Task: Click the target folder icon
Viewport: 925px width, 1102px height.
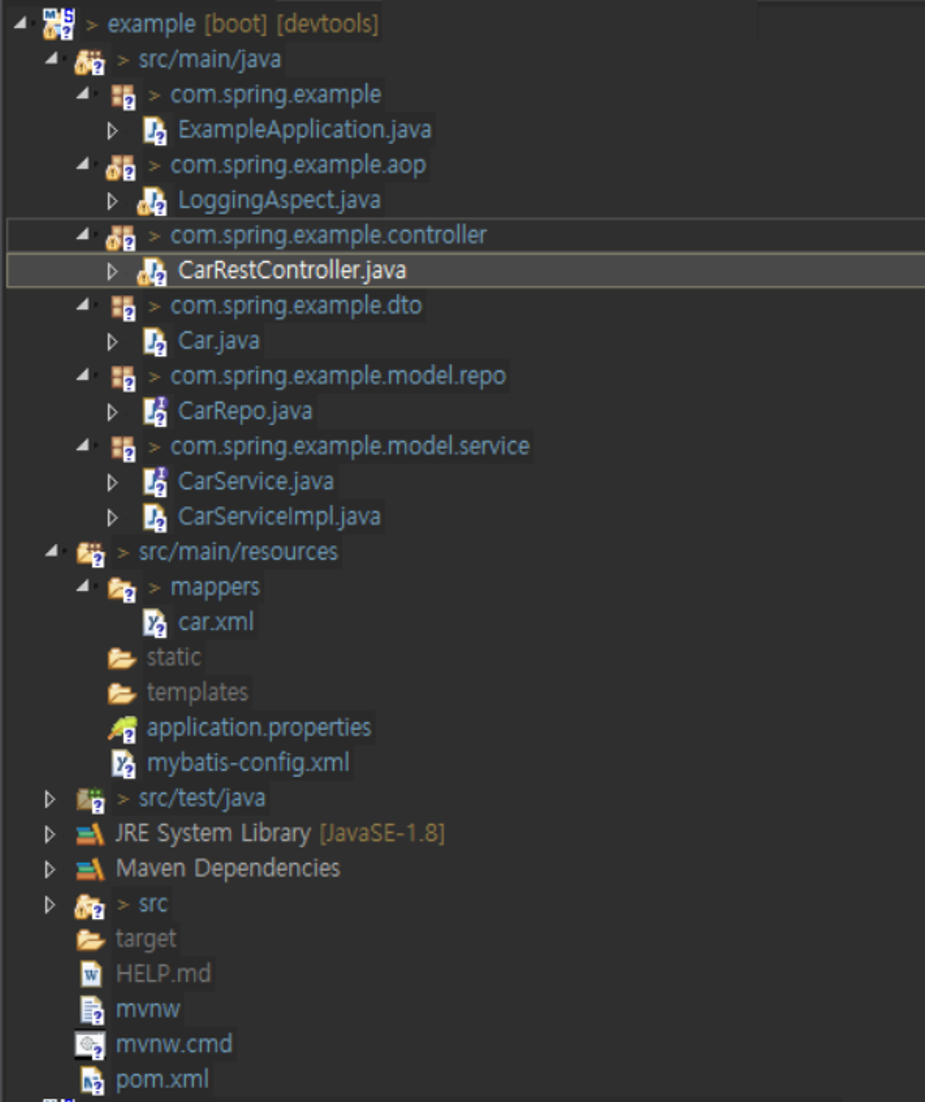Action: (91, 940)
